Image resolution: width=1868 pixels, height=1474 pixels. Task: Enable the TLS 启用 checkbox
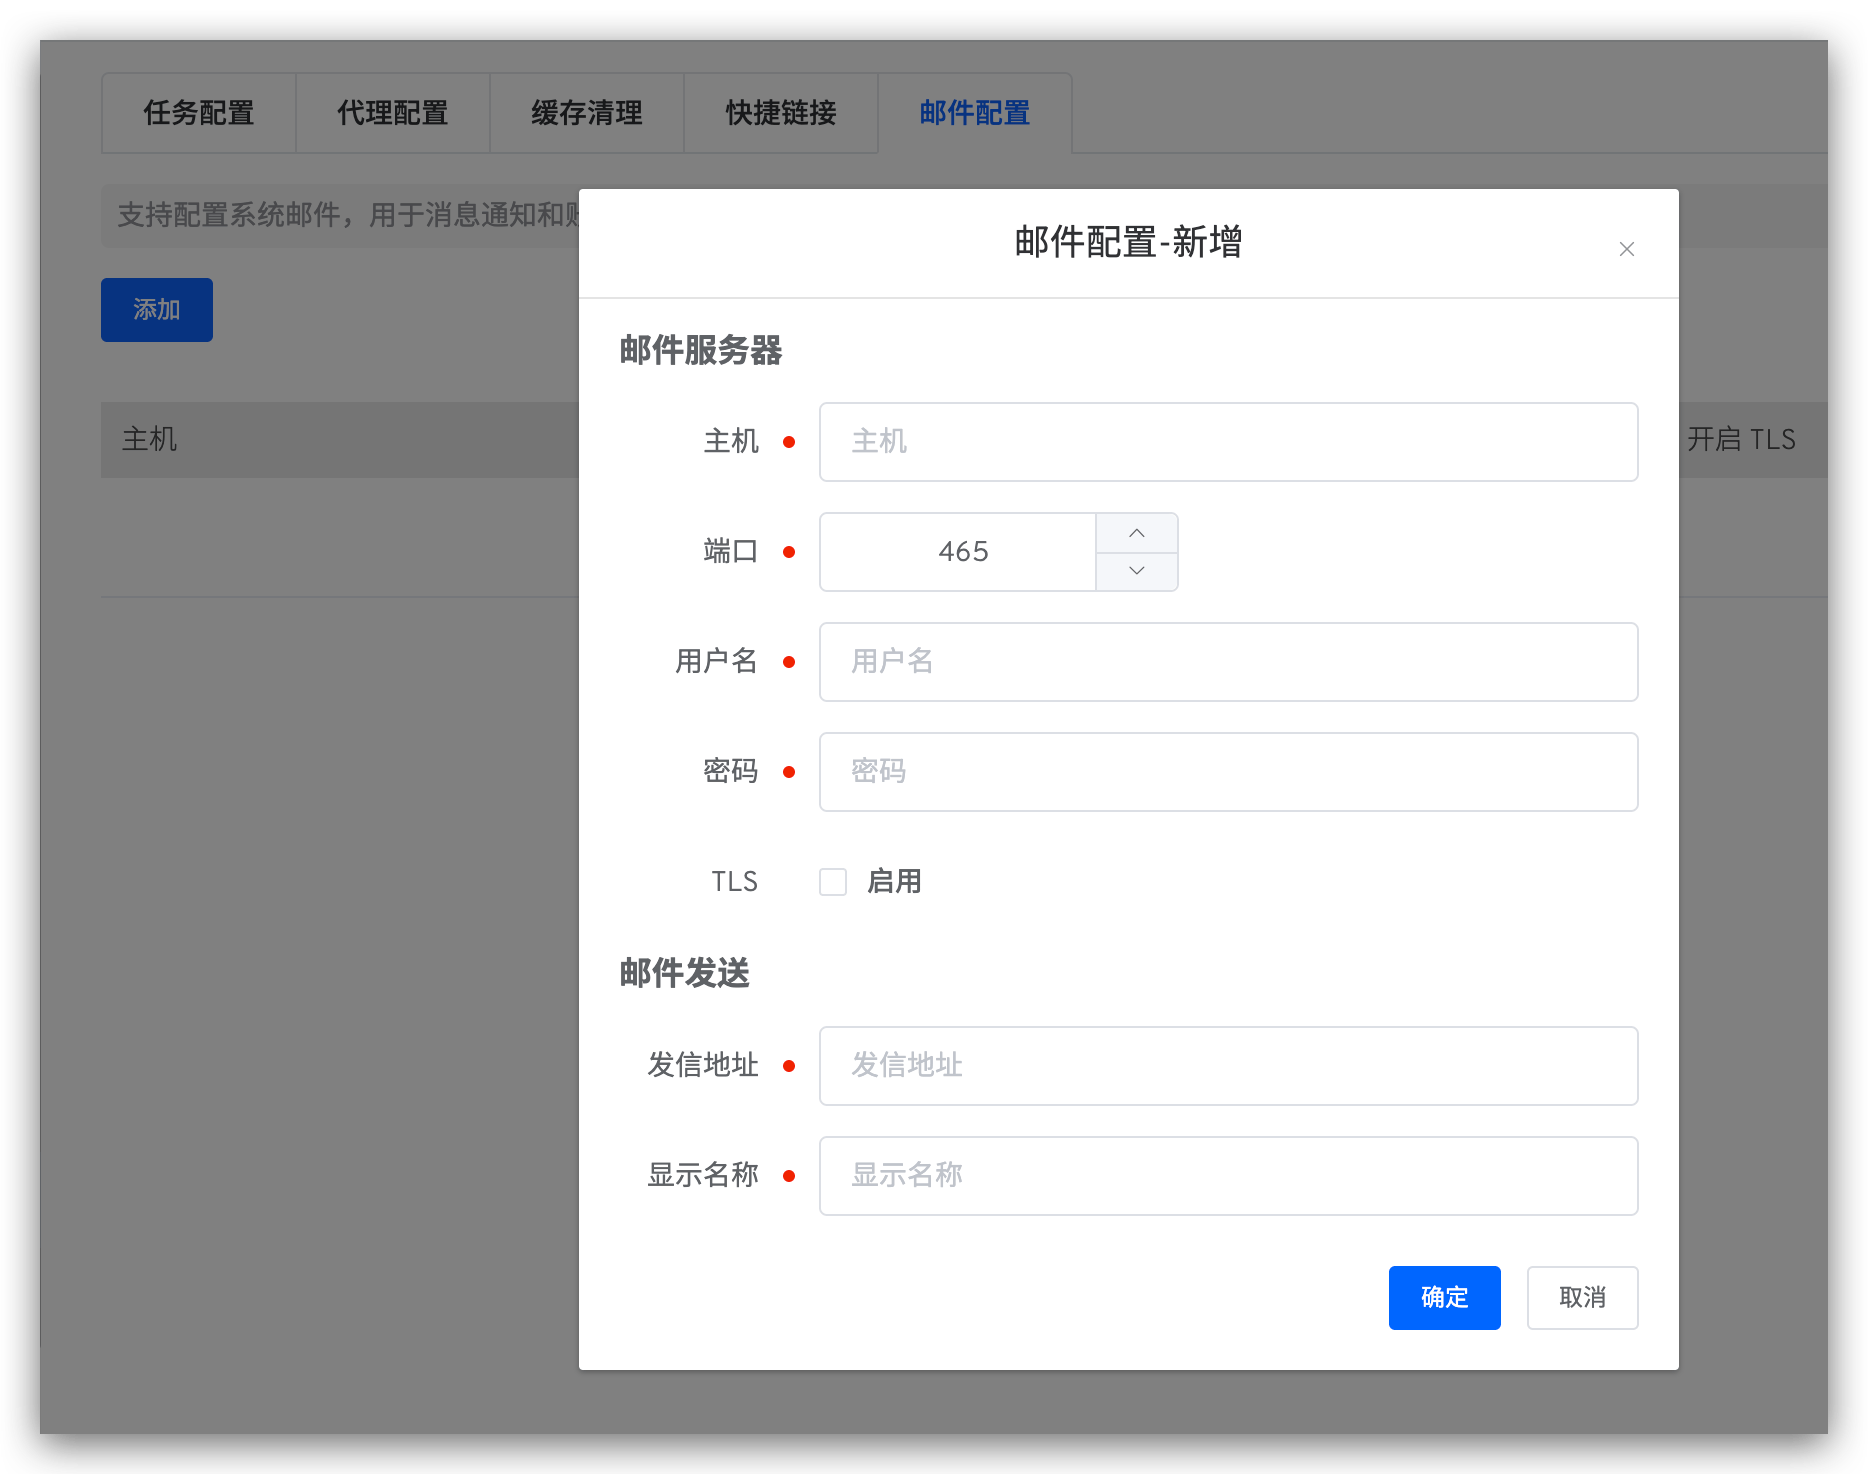click(x=832, y=881)
